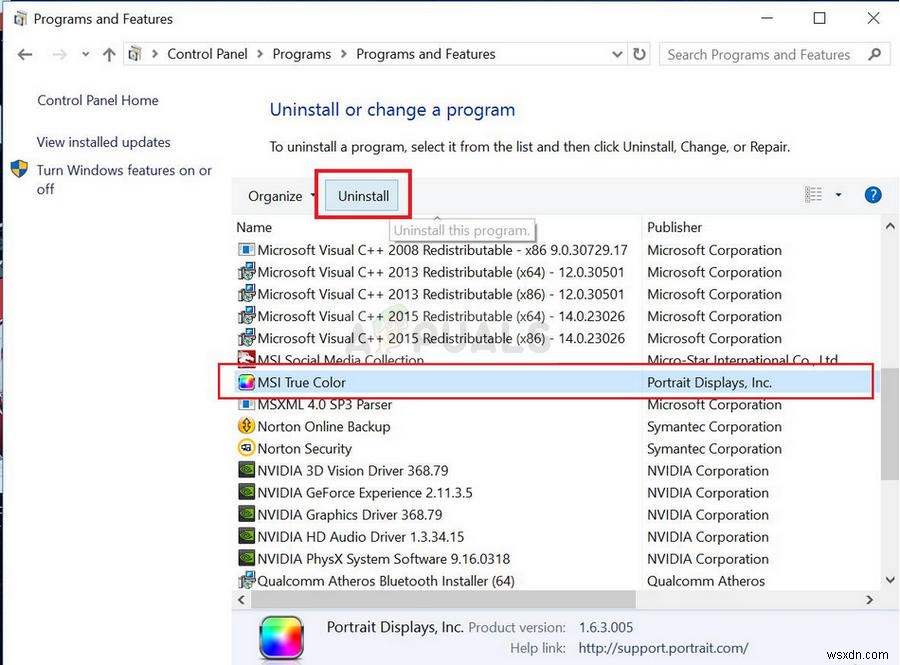Image resolution: width=900 pixels, height=665 pixels.
Task: Select MSI Social Media Collection icon
Action: tap(246, 358)
